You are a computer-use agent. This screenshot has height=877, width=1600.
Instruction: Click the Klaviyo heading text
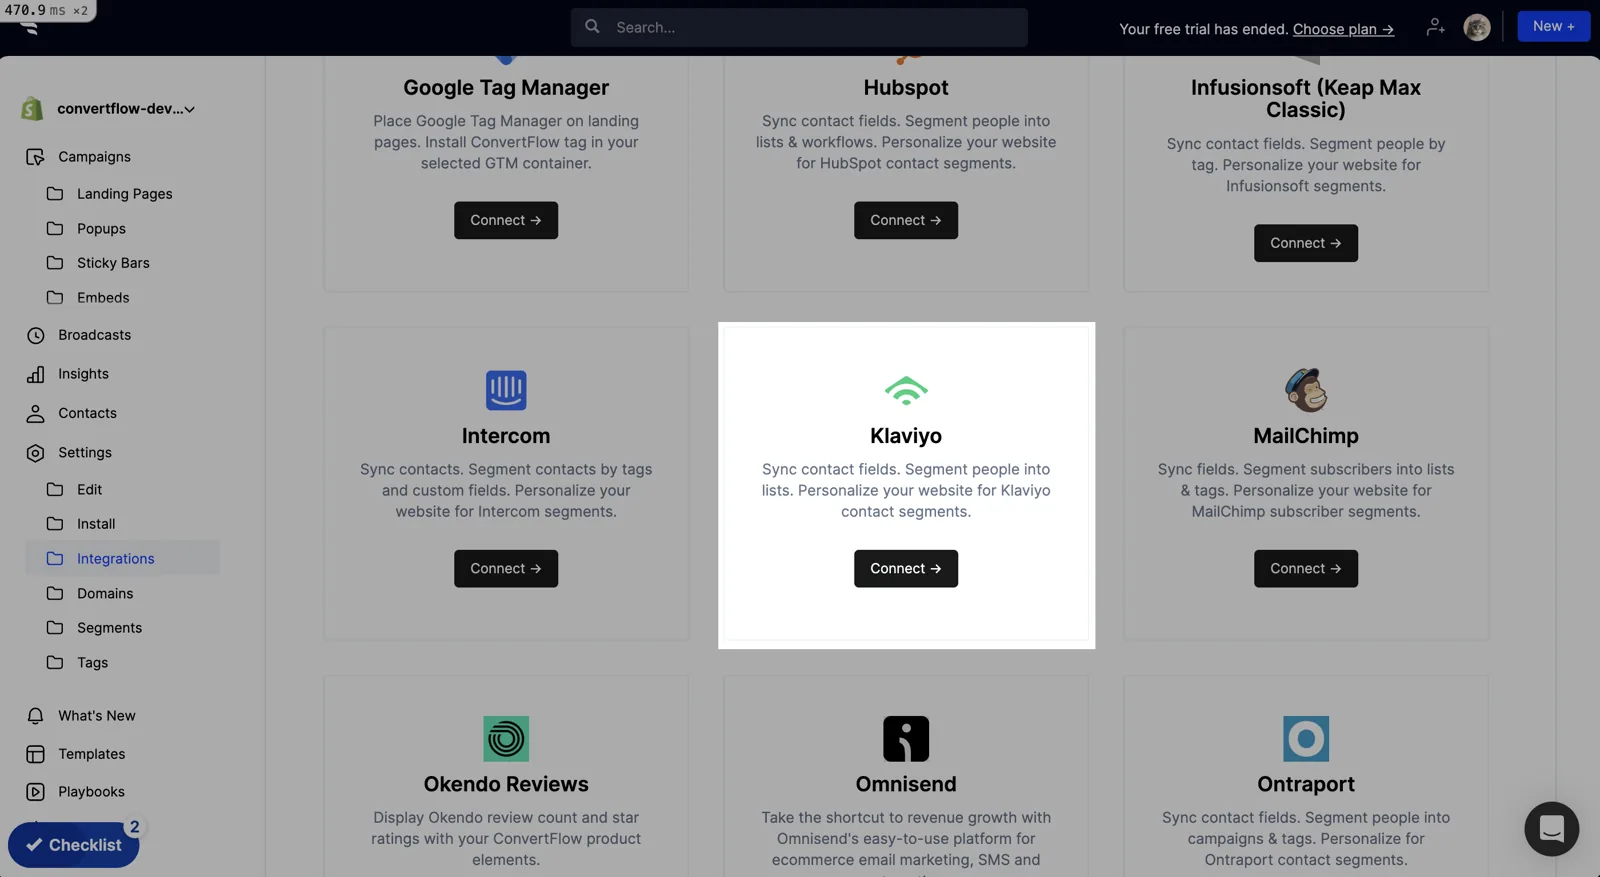click(x=906, y=436)
